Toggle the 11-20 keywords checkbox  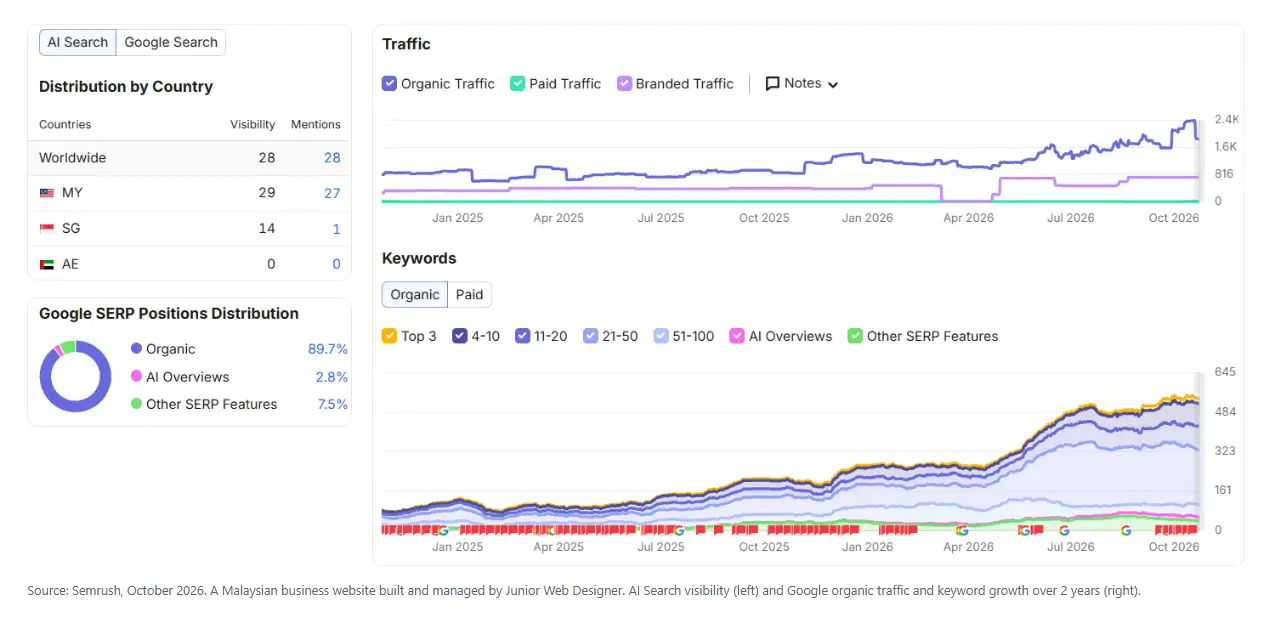tap(523, 336)
